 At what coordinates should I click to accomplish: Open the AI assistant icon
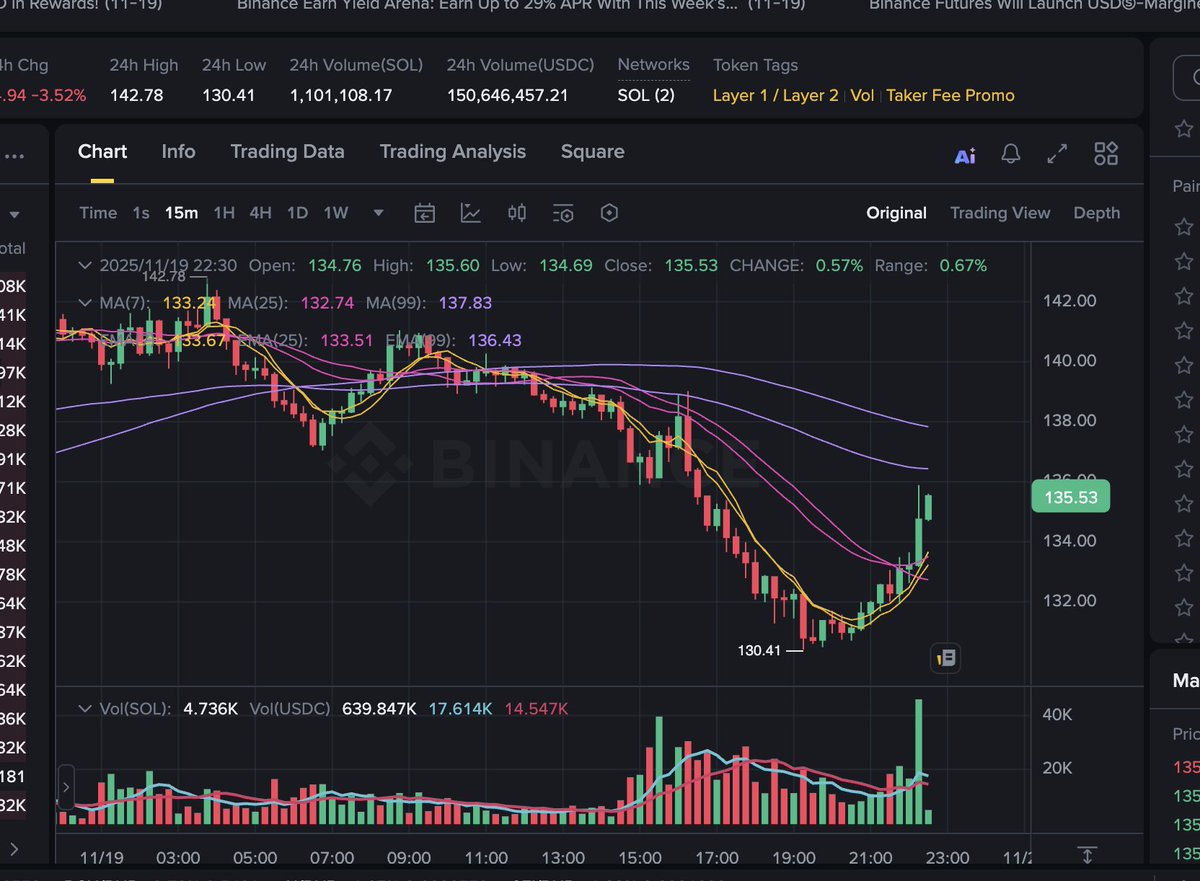coord(965,155)
